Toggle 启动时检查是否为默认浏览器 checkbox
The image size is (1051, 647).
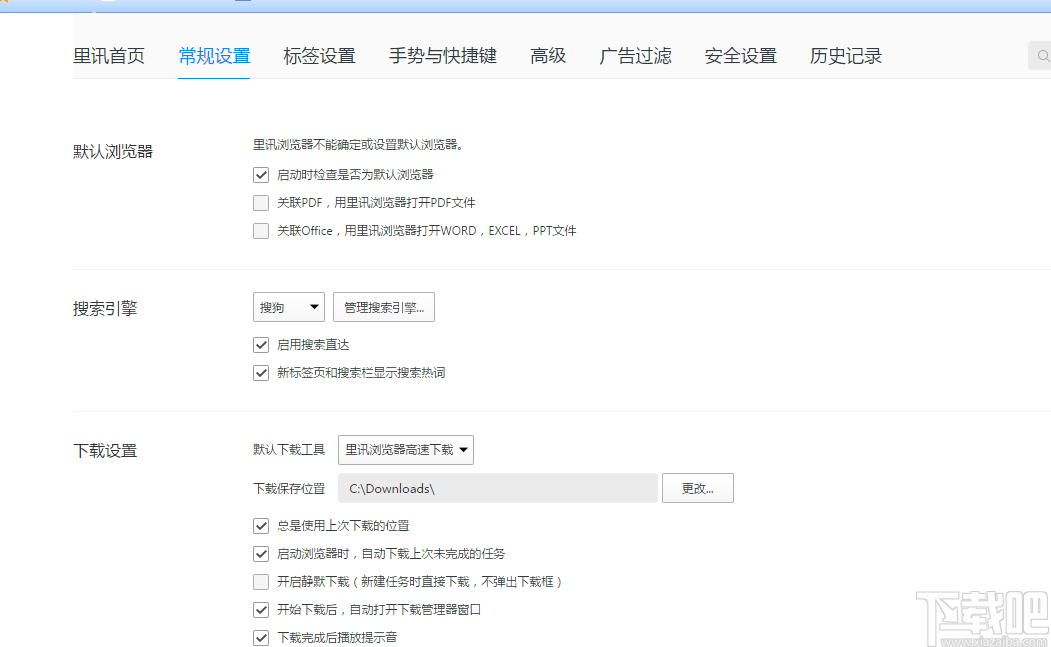(x=261, y=175)
